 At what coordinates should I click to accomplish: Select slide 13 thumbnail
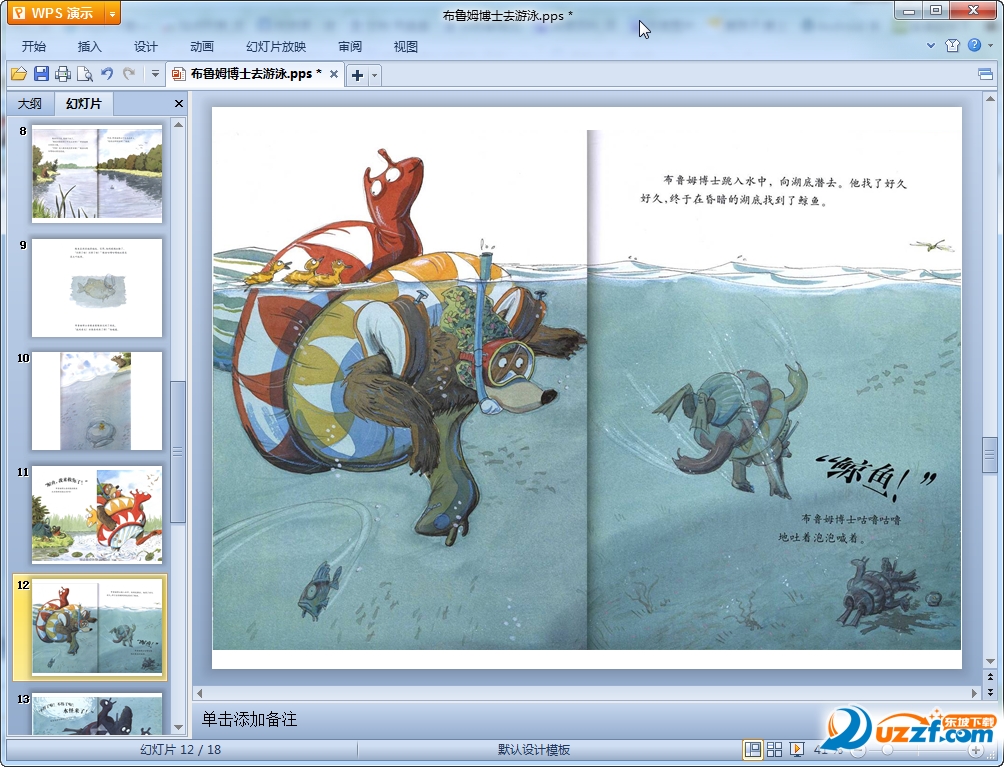tap(97, 714)
